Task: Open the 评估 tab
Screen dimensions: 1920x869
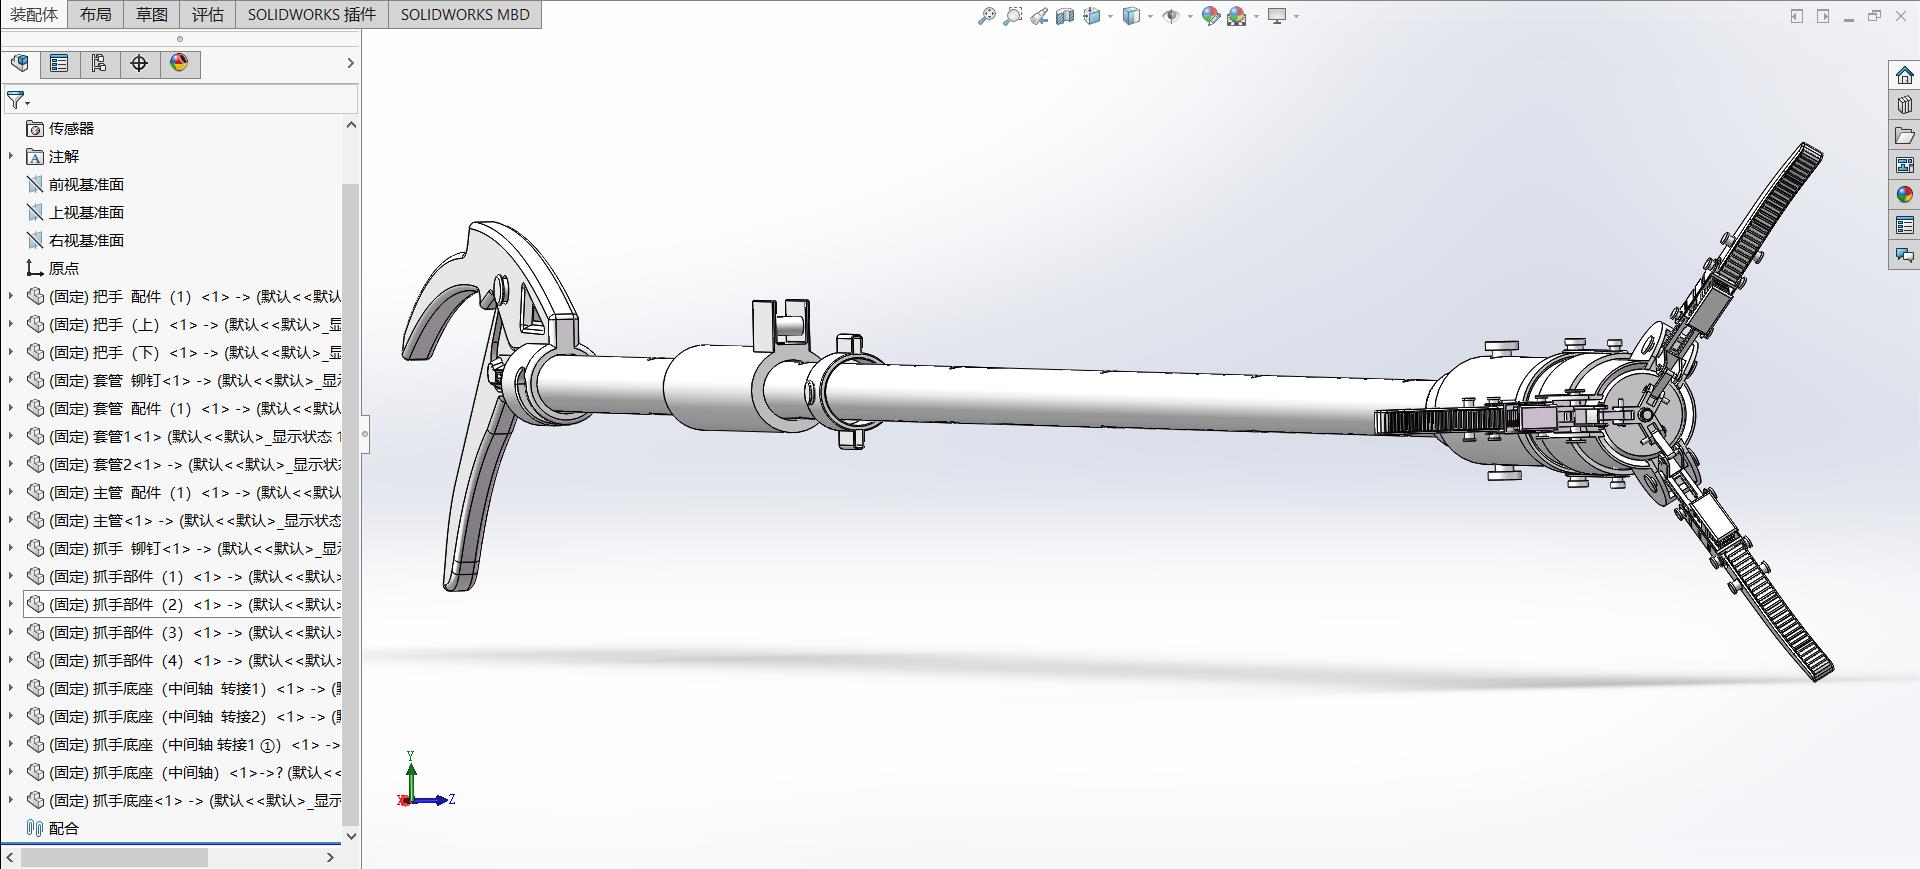Action: point(208,14)
